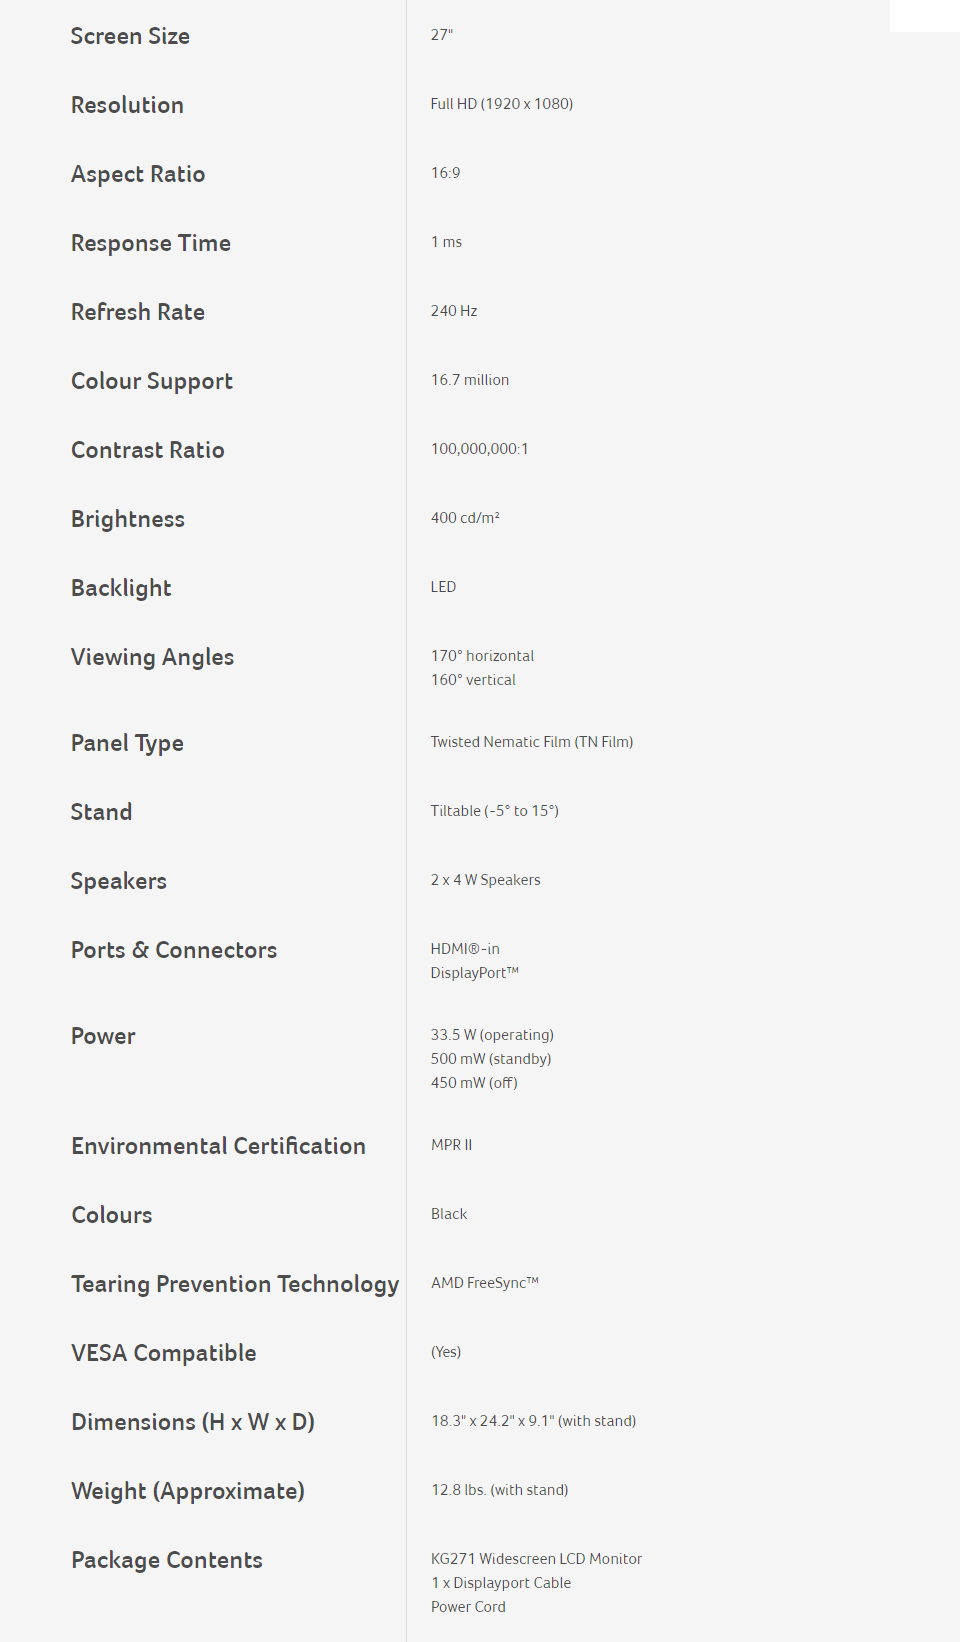Select the MPR II certification value
Image resolution: width=960 pixels, height=1642 pixels.
click(451, 1145)
